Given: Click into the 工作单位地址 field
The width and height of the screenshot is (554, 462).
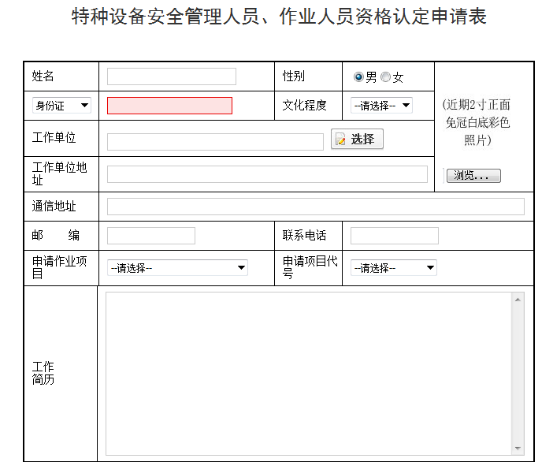Looking at the screenshot, I should click(267, 174).
